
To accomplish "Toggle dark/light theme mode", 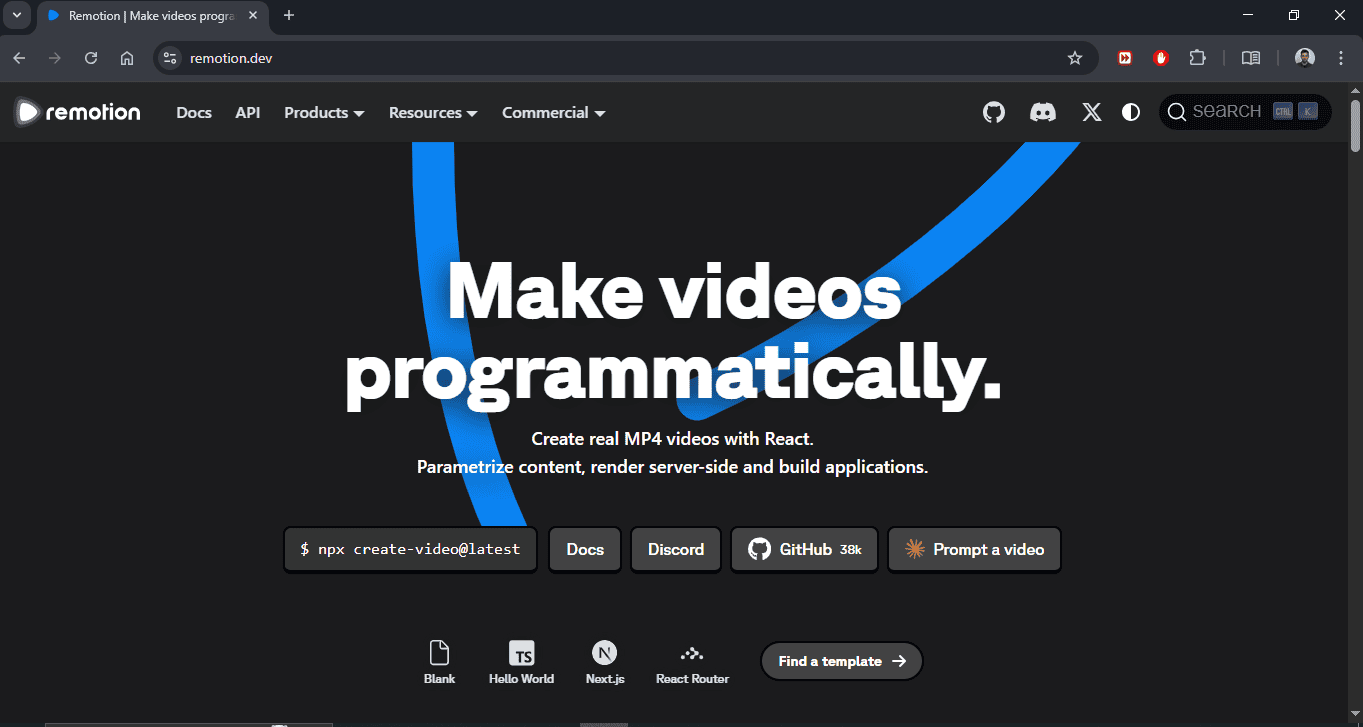I will pos(1131,113).
